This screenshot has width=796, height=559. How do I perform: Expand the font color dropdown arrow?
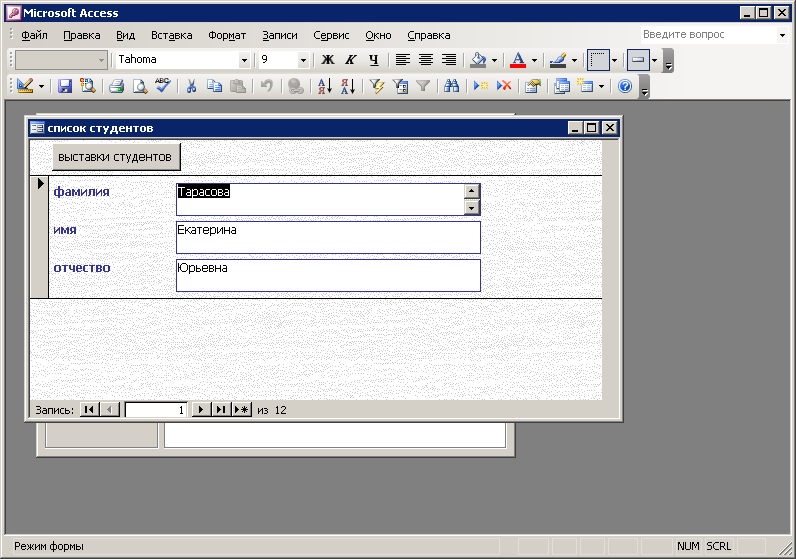pyautogui.click(x=534, y=60)
